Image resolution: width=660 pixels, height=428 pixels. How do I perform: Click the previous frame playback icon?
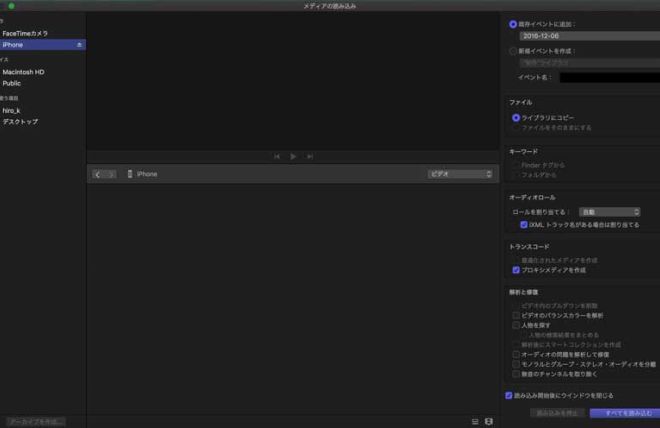(277, 157)
